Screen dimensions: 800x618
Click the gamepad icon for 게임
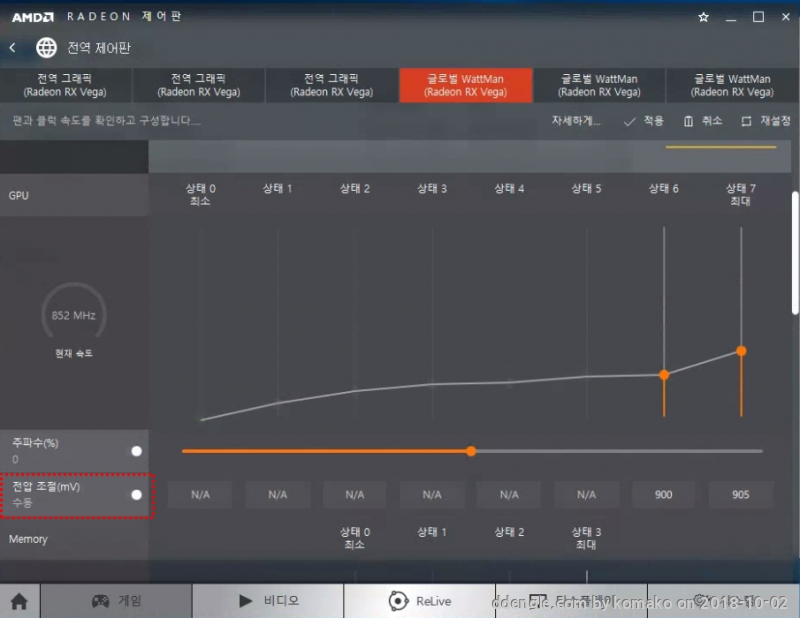pyautogui.click(x=101, y=601)
